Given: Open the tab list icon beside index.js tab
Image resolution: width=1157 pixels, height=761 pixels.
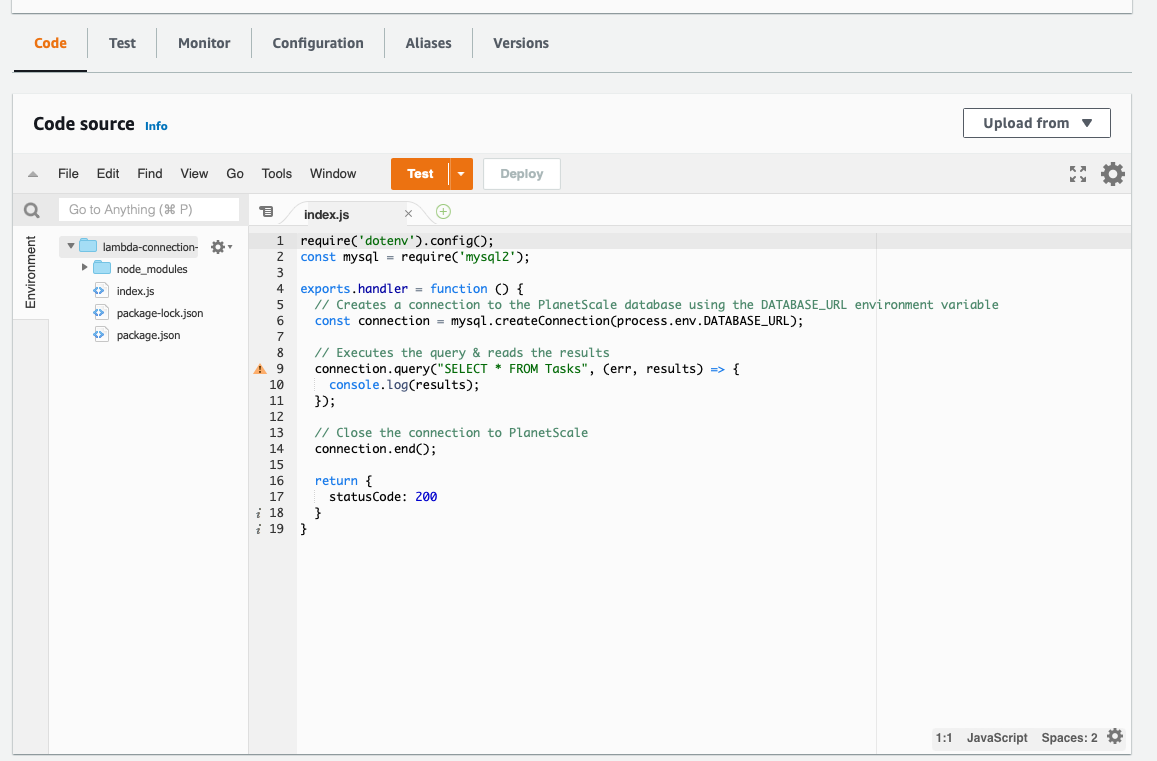Looking at the screenshot, I should (x=266, y=212).
